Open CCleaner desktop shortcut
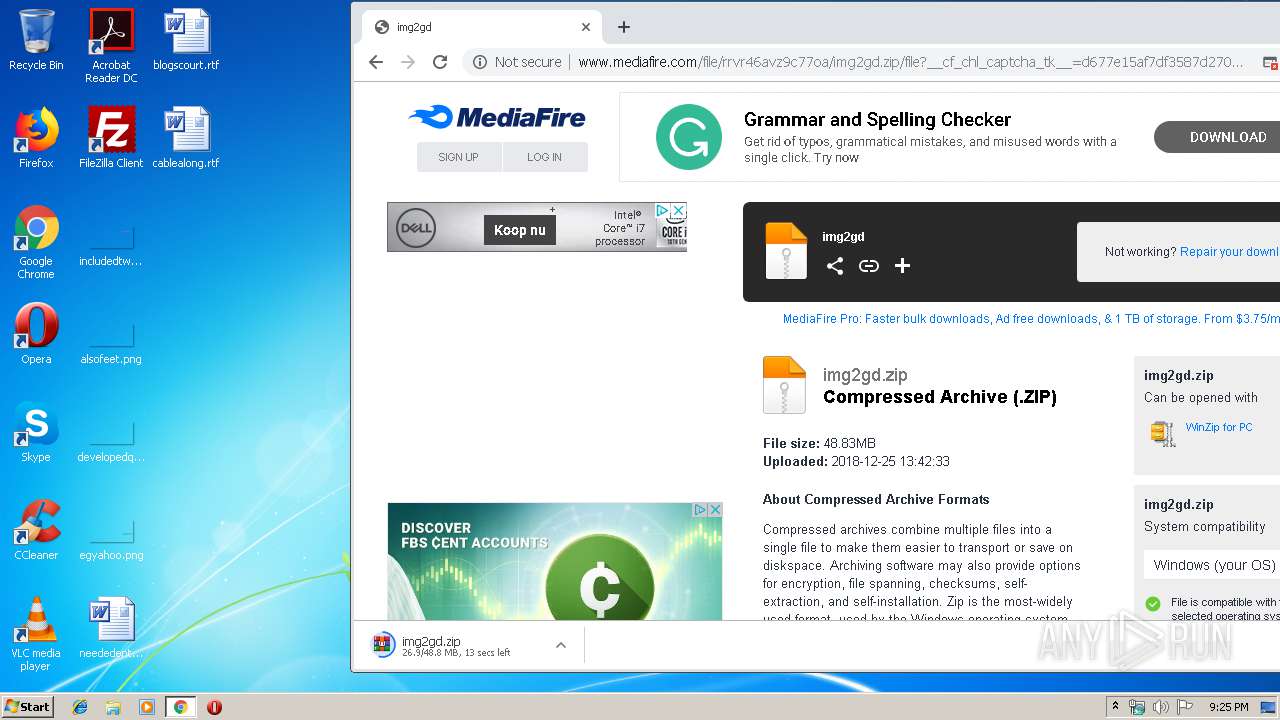The width and height of the screenshot is (1280, 720). coord(36,530)
